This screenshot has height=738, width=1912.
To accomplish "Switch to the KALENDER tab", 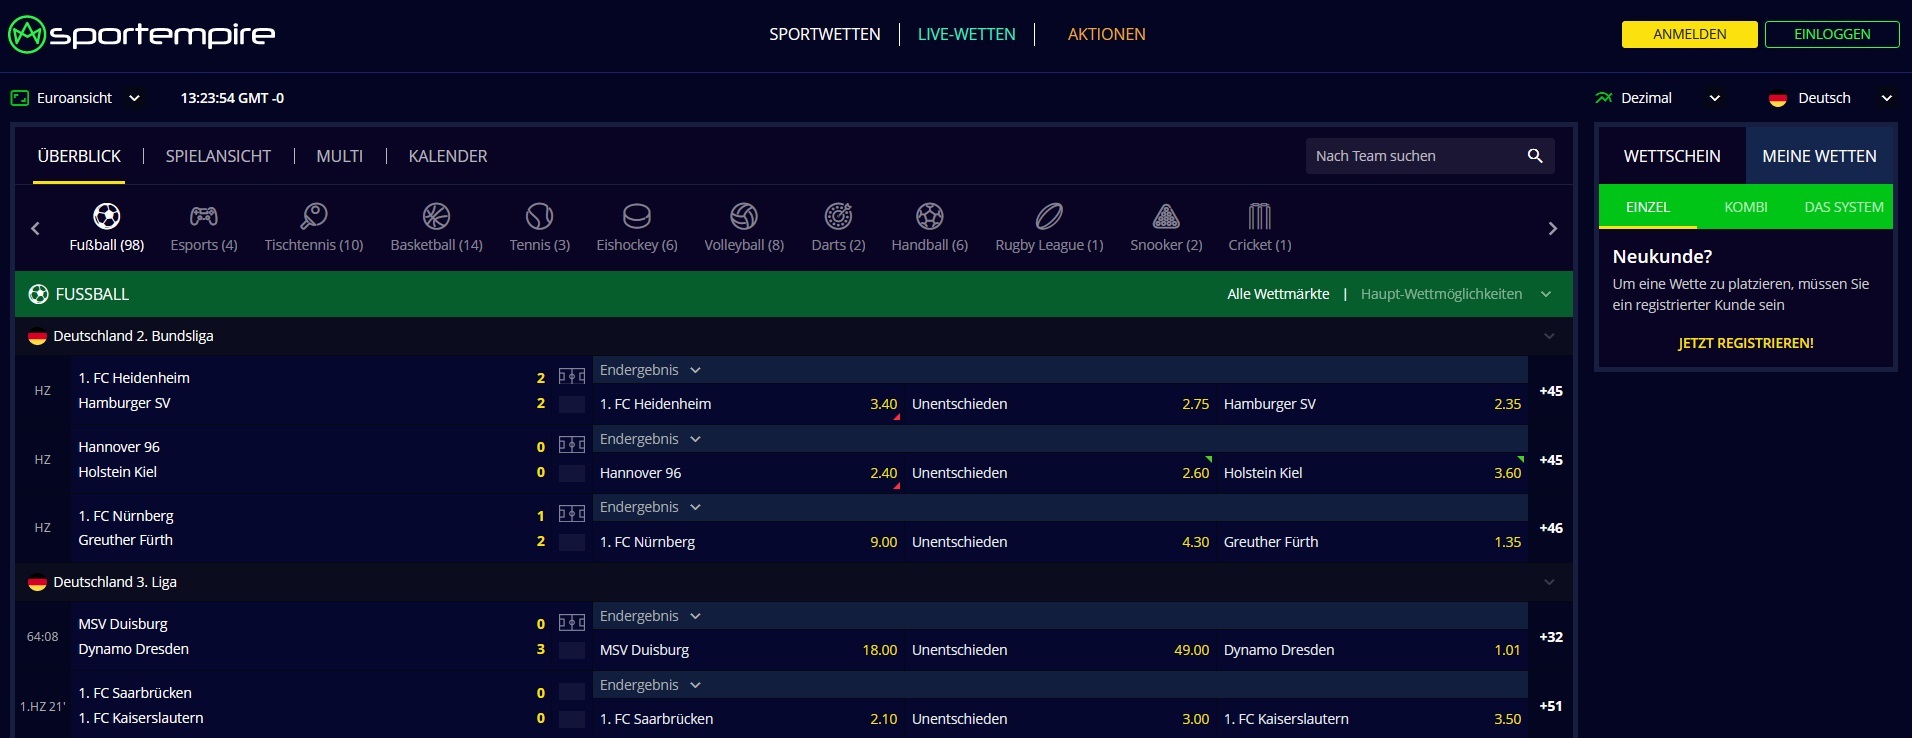I will tap(448, 156).
